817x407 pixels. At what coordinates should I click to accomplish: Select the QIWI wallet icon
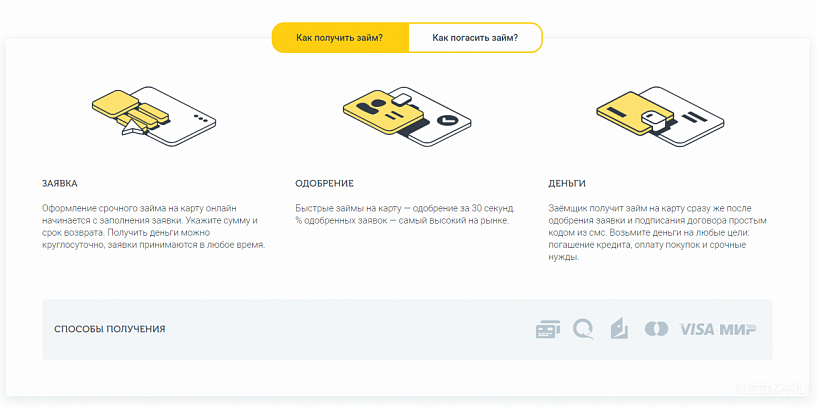[x=583, y=329]
